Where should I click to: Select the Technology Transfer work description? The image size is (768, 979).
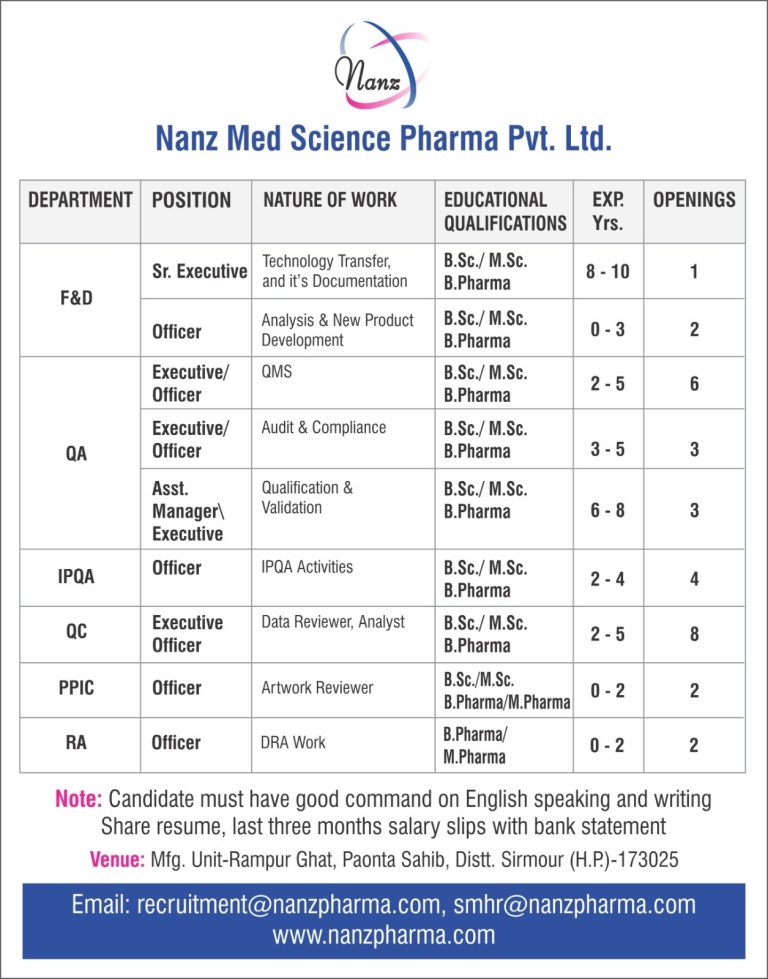point(334,271)
